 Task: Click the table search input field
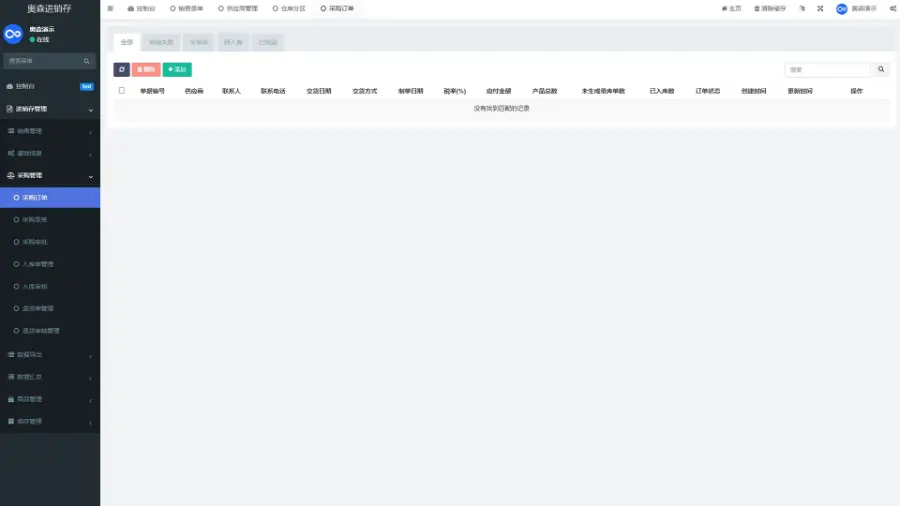pyautogui.click(x=827, y=70)
